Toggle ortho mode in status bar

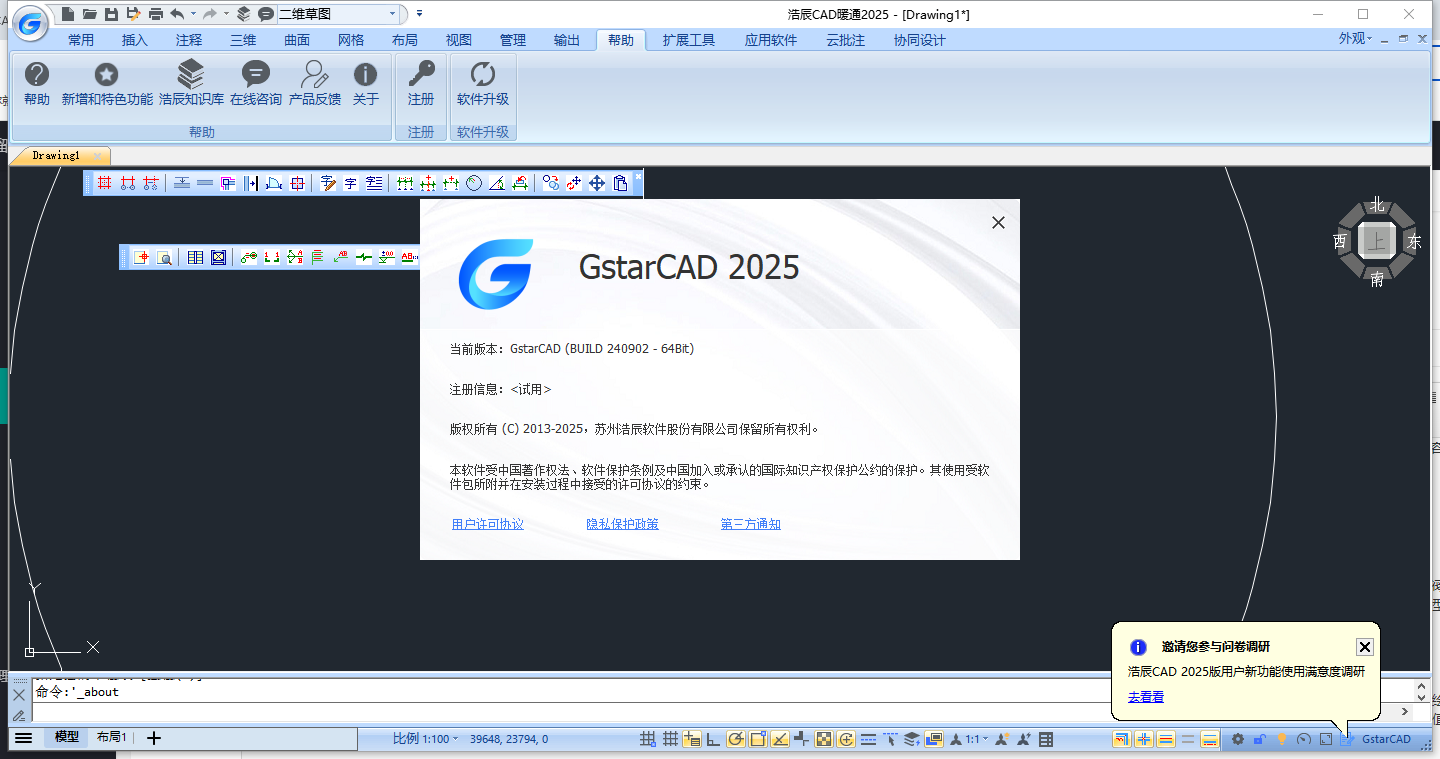tap(713, 739)
